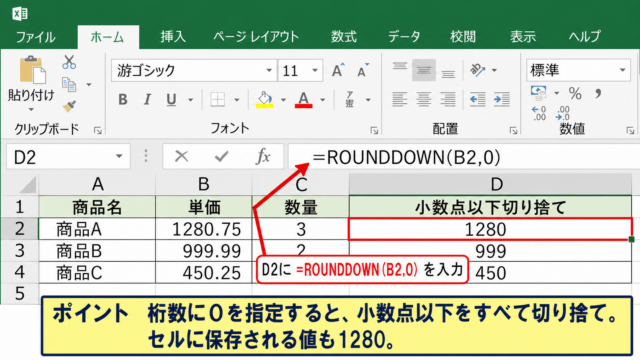640x360 pixels.
Task: Open Clipboard group dialog launcher
Action: tap(98, 131)
